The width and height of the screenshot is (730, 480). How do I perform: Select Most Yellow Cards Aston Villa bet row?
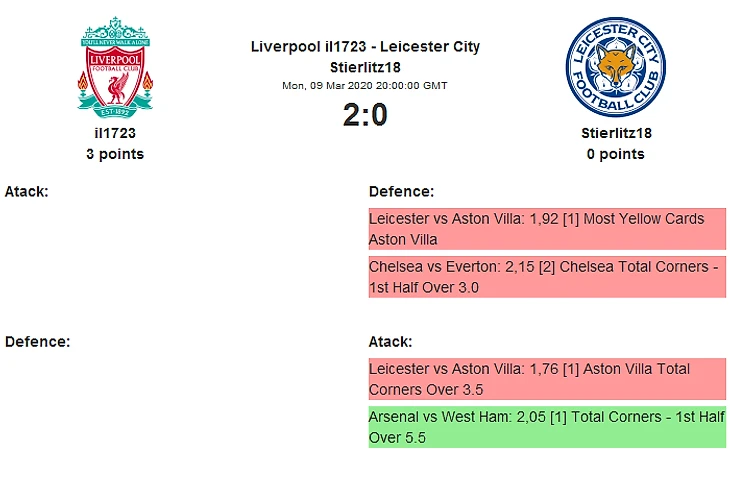click(x=547, y=229)
